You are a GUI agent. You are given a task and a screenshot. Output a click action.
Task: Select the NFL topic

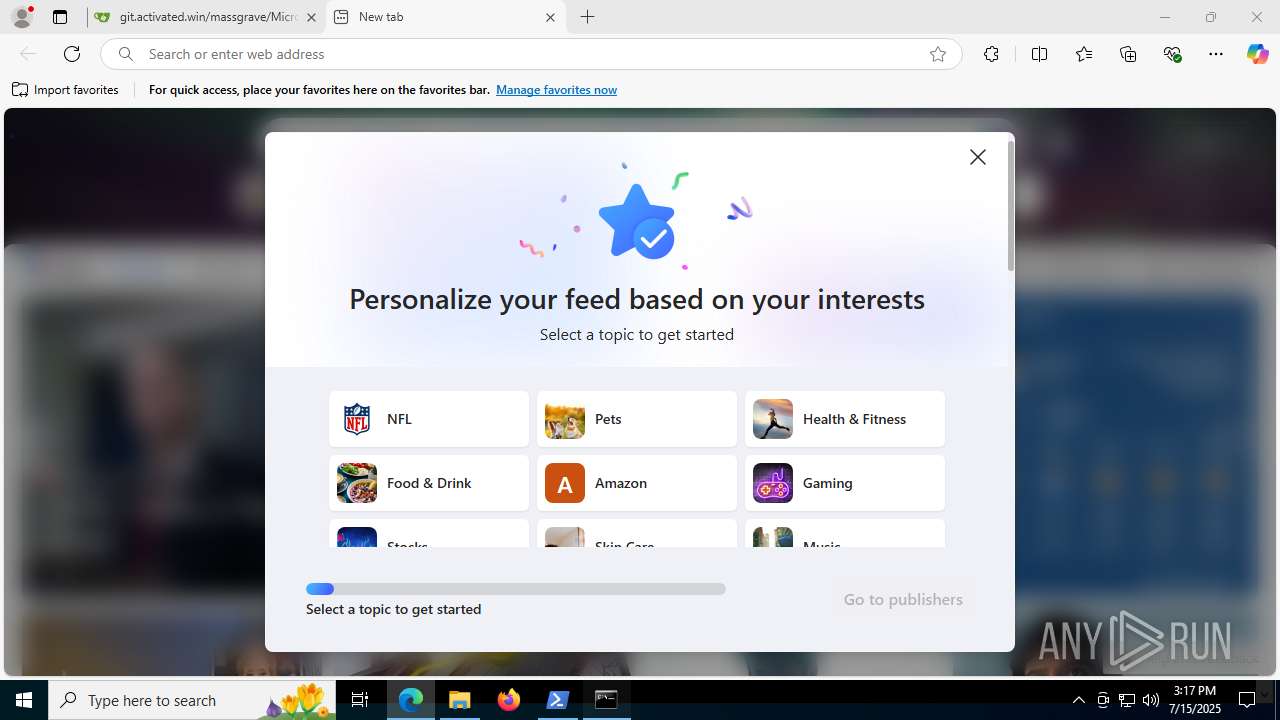[429, 419]
